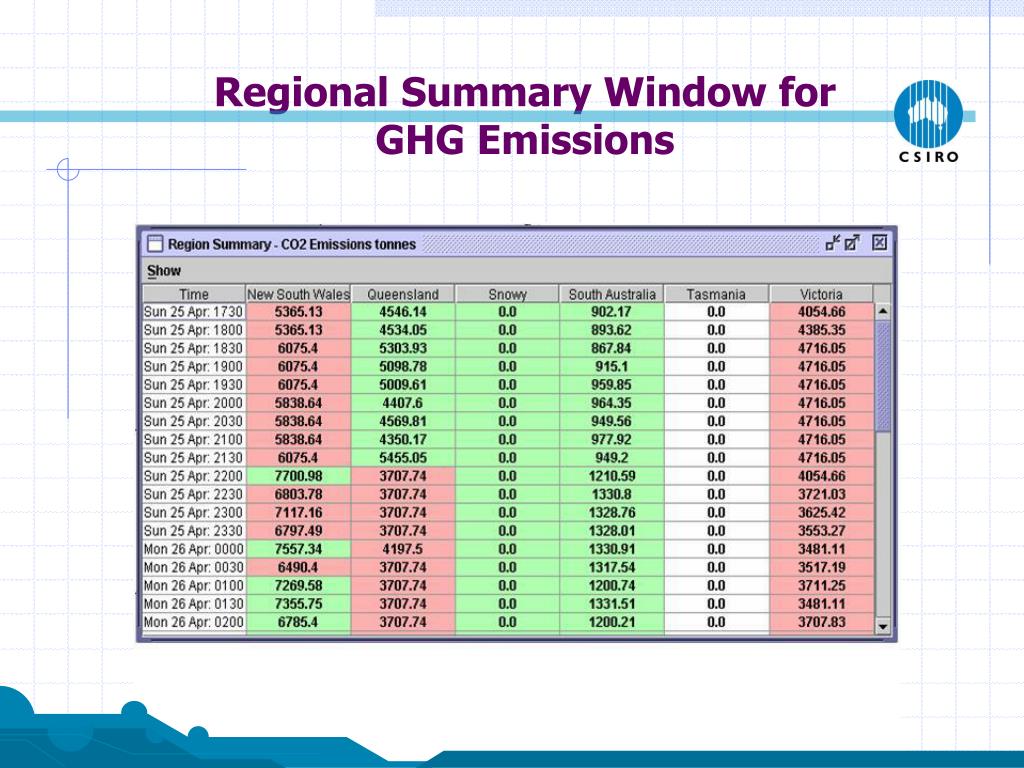Select row Mon 26 Apr: 0030

click(508, 568)
